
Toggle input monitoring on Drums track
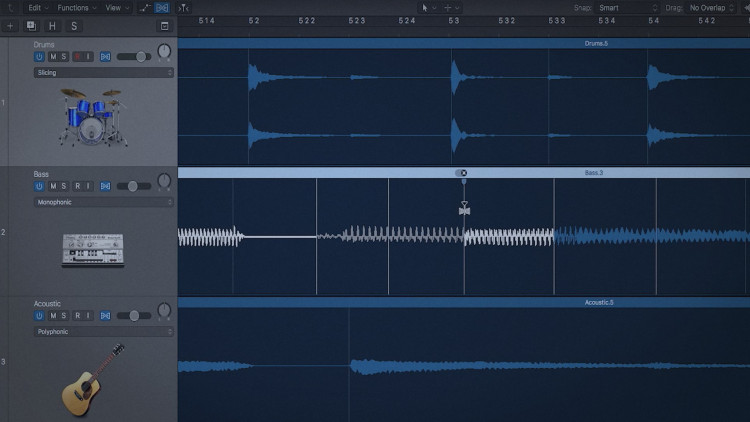(x=88, y=56)
